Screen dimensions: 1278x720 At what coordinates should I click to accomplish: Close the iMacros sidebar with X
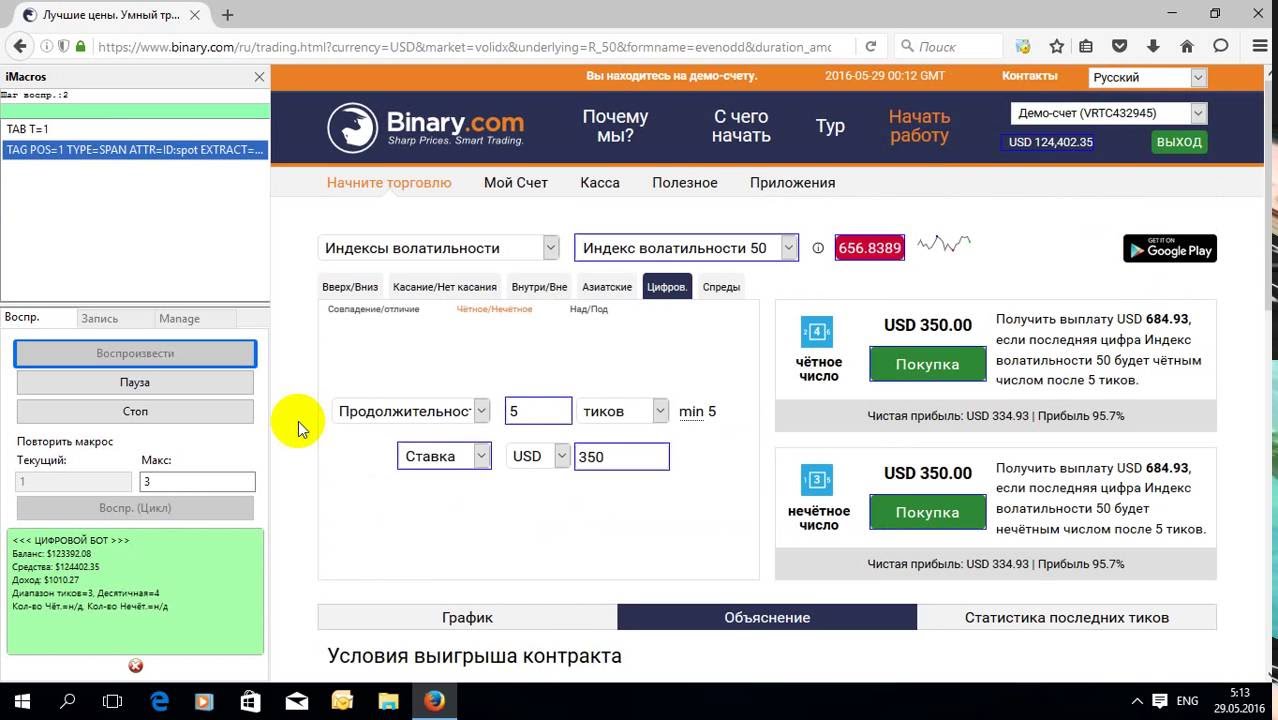[259, 77]
